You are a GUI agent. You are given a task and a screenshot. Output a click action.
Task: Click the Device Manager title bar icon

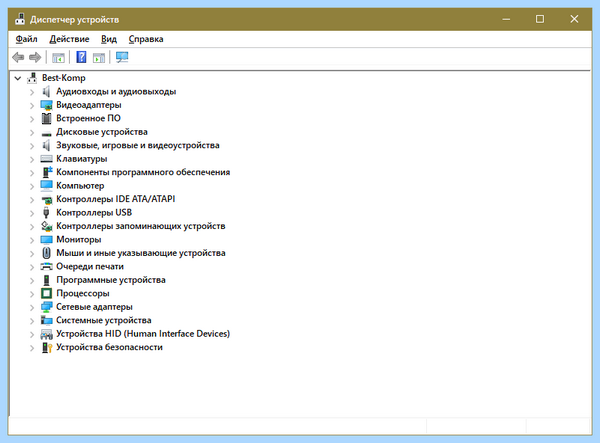(x=20, y=19)
